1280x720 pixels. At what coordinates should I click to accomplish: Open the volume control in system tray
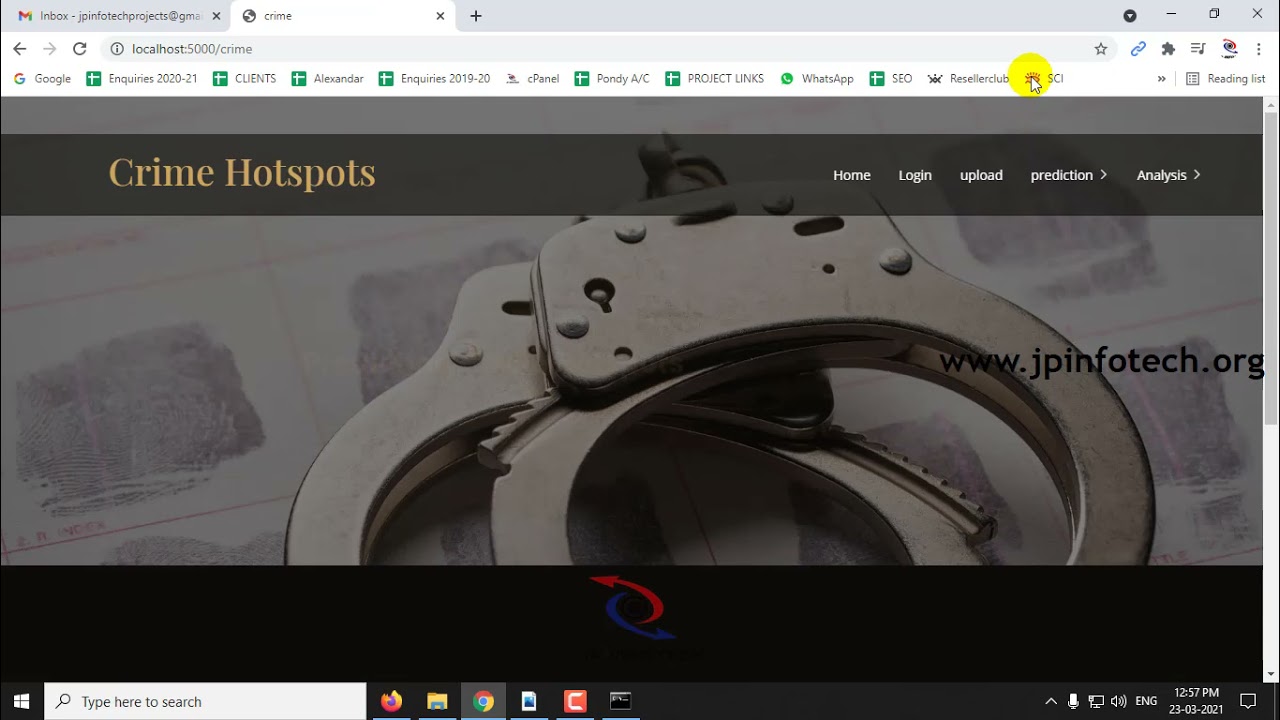click(1118, 701)
